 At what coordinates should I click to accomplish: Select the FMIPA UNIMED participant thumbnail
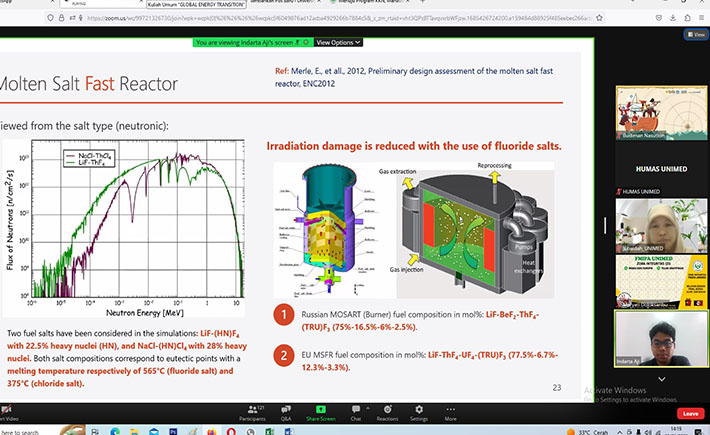[x=661, y=282]
